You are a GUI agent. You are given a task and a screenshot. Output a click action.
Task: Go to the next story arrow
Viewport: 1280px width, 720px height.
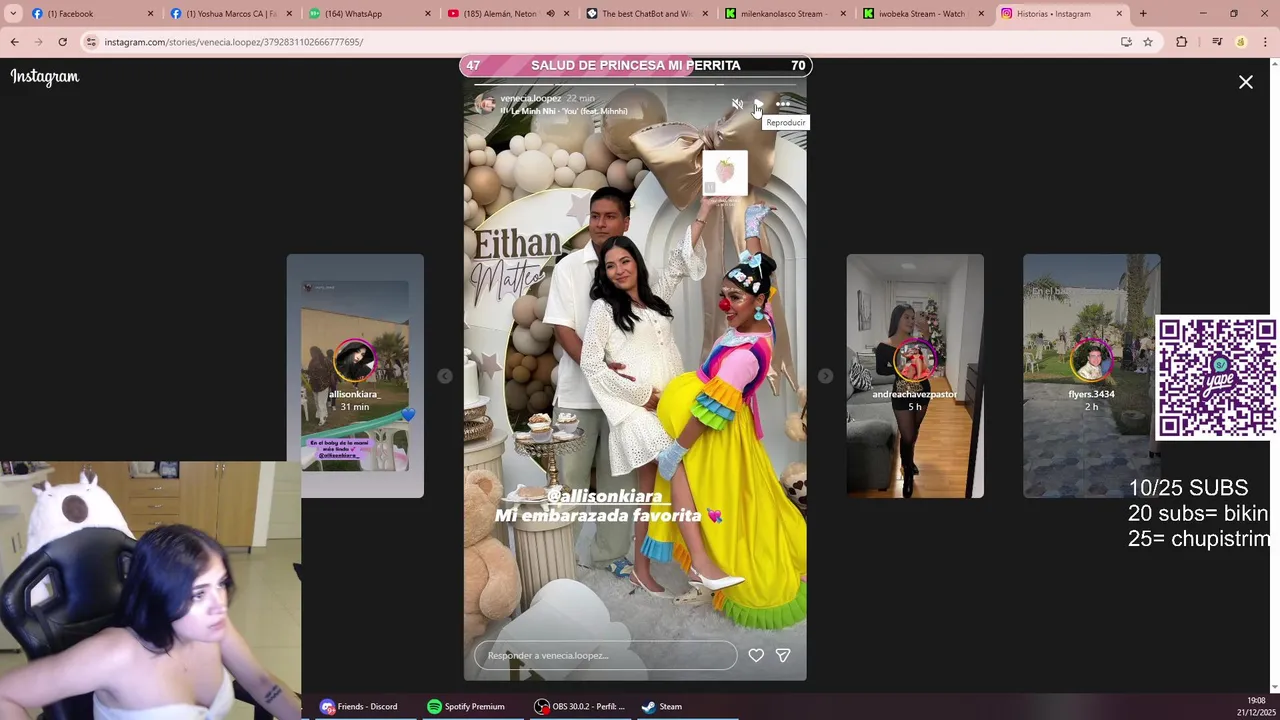click(x=825, y=376)
